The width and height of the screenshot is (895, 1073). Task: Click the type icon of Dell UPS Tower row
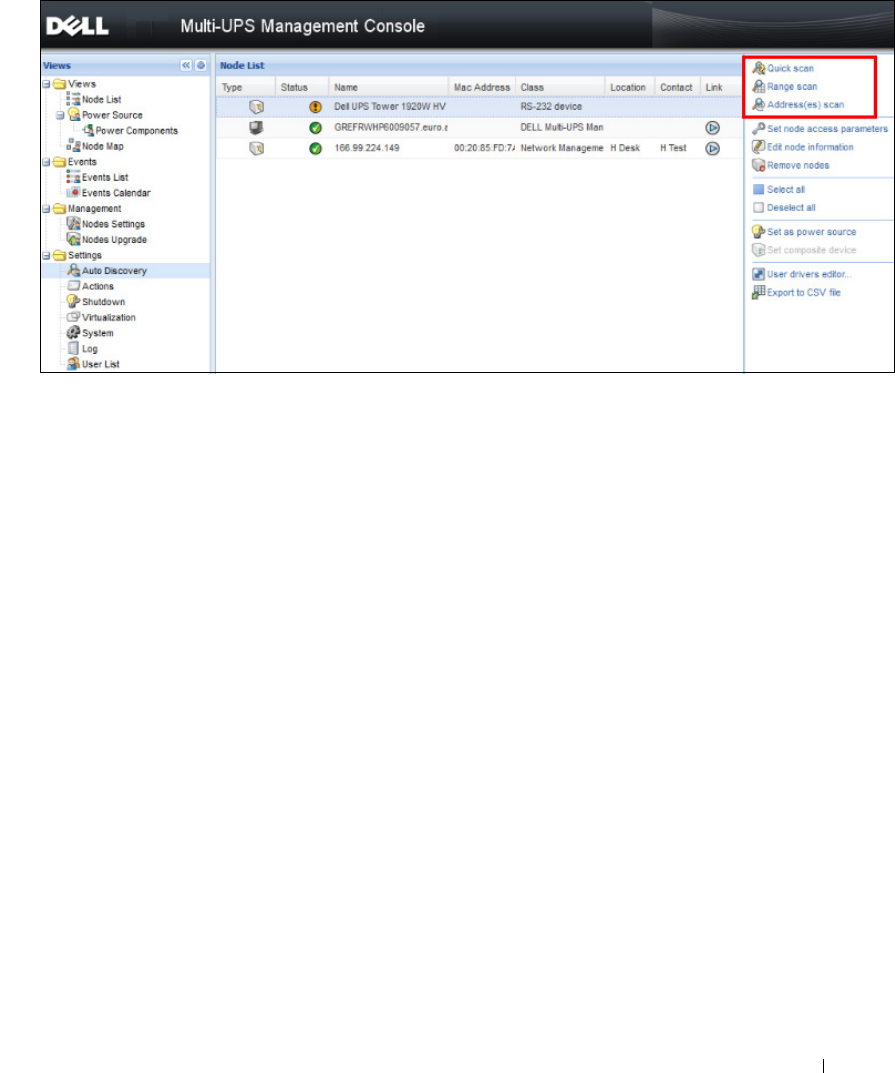(x=257, y=107)
